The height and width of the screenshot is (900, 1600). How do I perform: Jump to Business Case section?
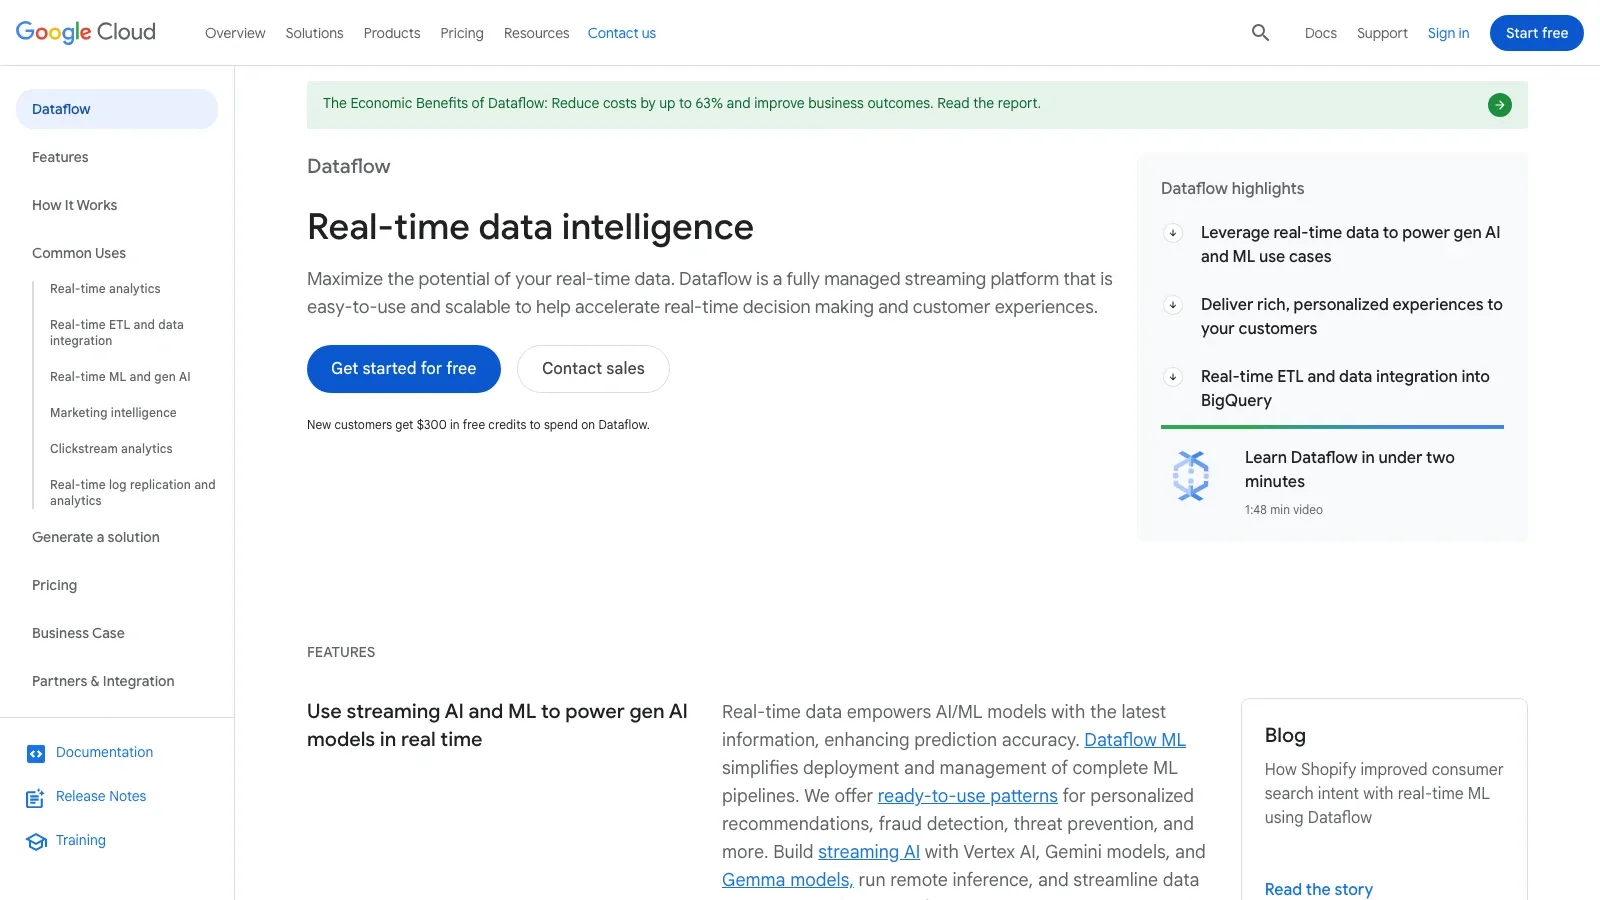pos(78,633)
